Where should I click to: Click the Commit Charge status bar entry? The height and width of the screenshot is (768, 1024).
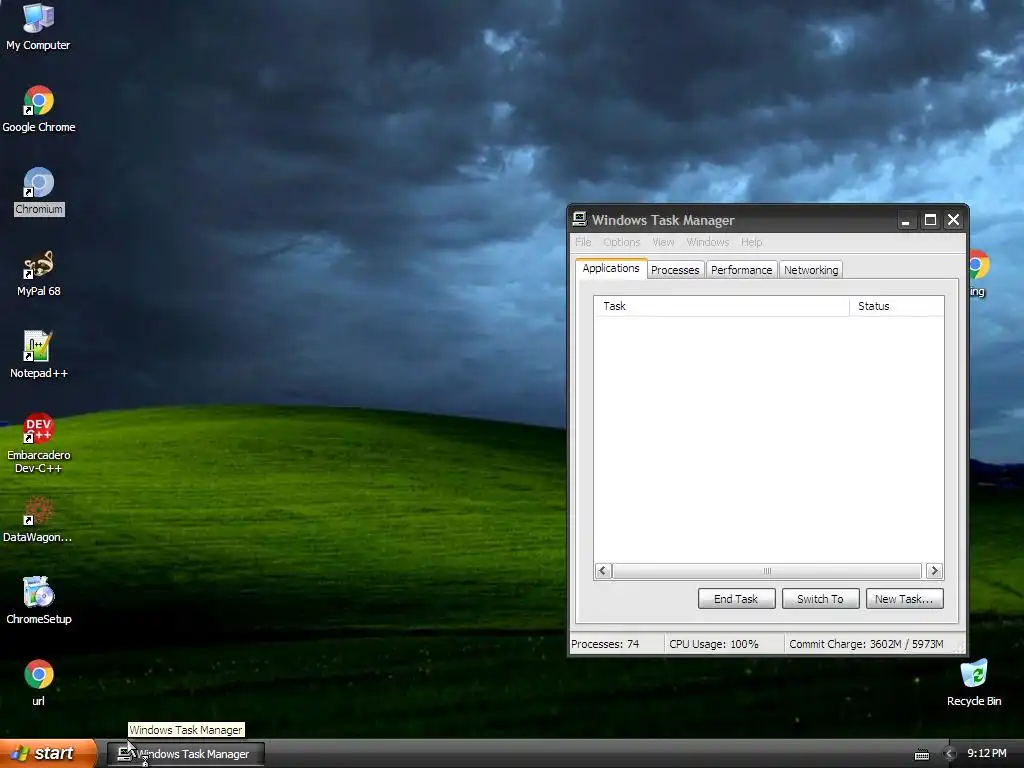click(x=867, y=644)
